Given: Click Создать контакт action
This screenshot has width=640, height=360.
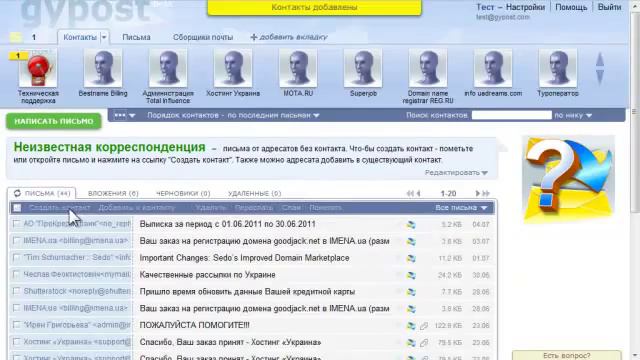Looking at the screenshot, I should point(60,208).
